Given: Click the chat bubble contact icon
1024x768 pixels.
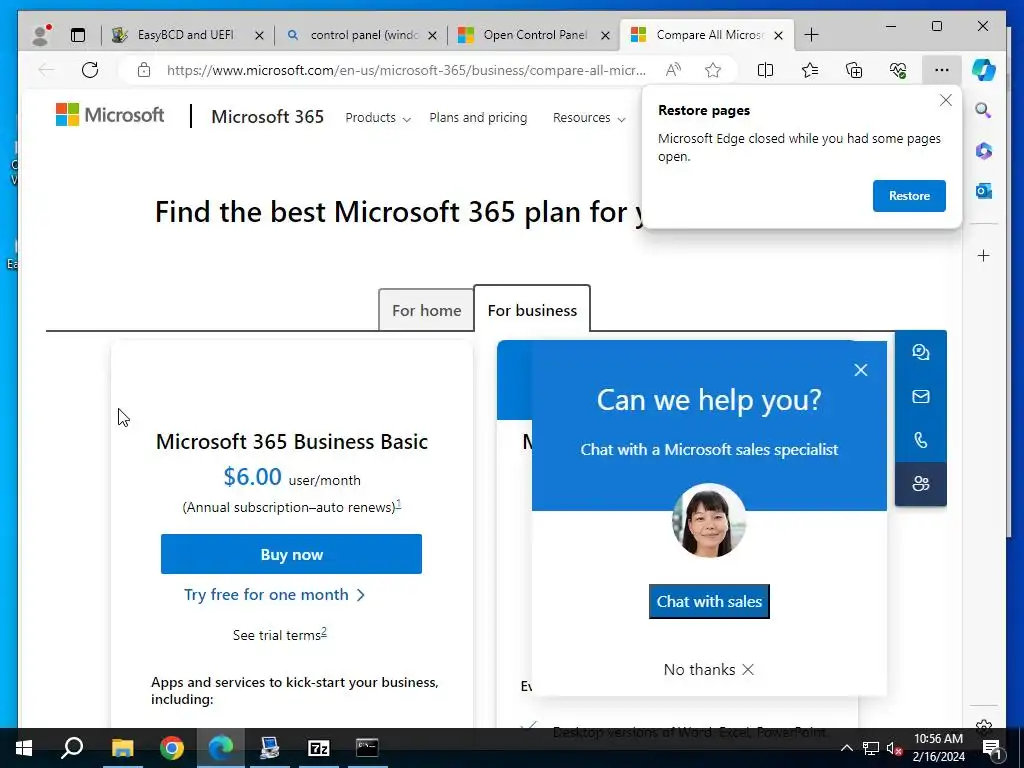Looking at the screenshot, I should 921,353.
